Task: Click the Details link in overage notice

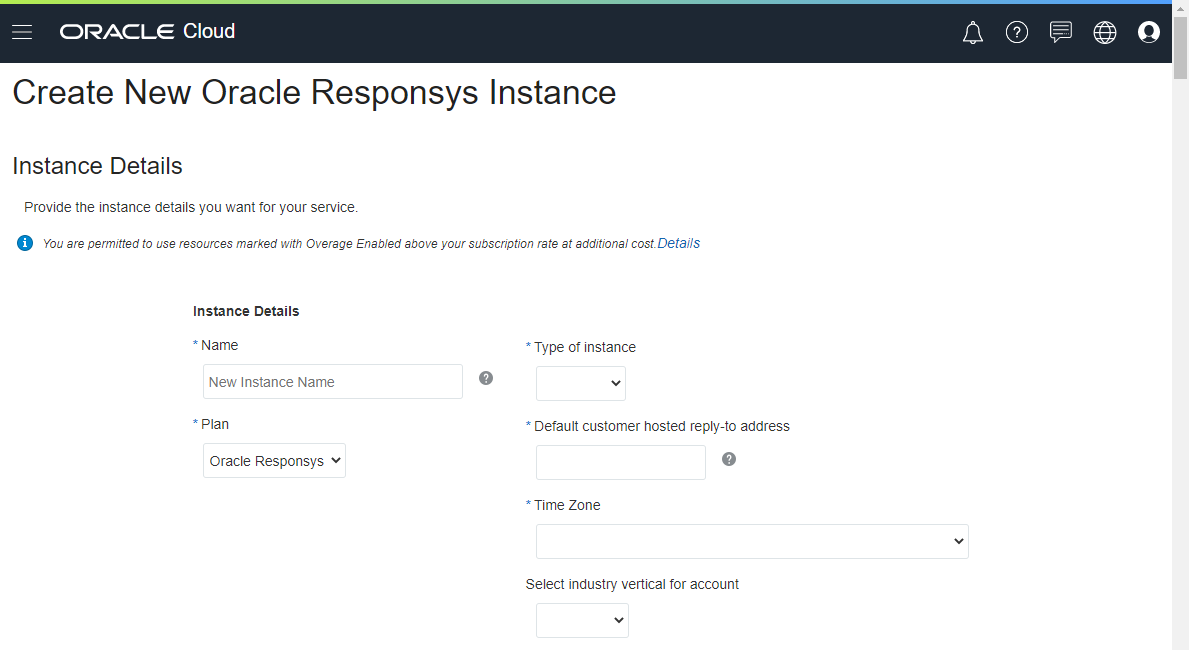Action: (x=678, y=243)
